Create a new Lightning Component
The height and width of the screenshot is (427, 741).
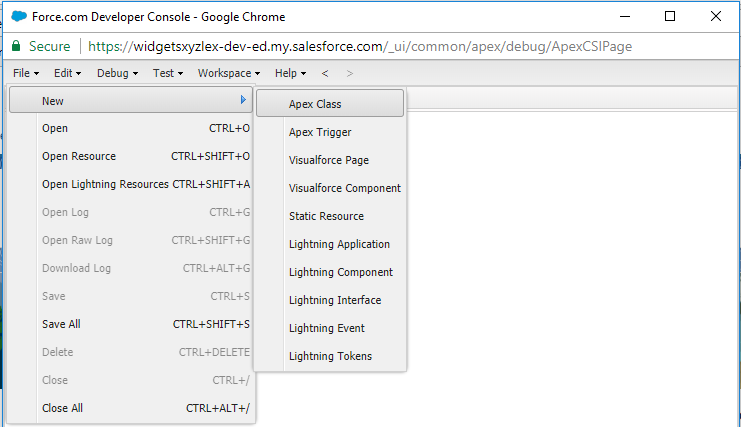pos(330,272)
